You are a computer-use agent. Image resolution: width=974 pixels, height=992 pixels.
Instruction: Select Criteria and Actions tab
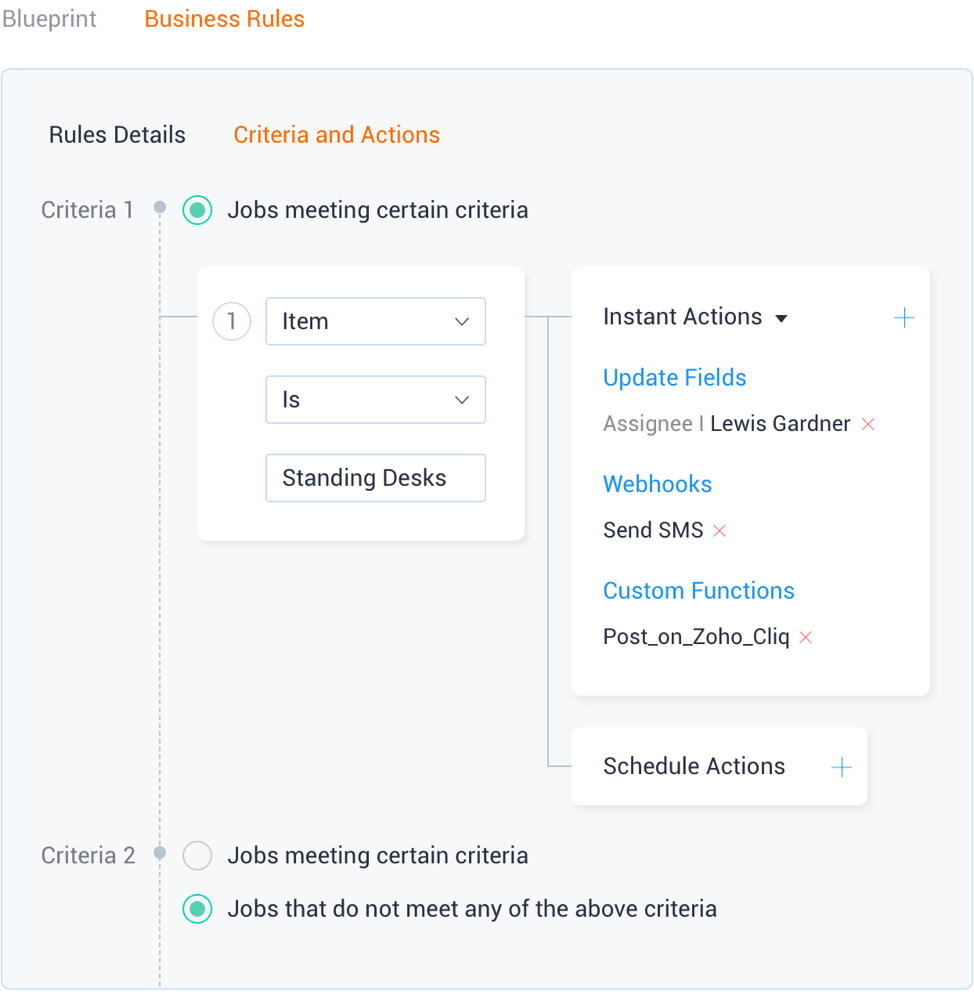pos(336,135)
